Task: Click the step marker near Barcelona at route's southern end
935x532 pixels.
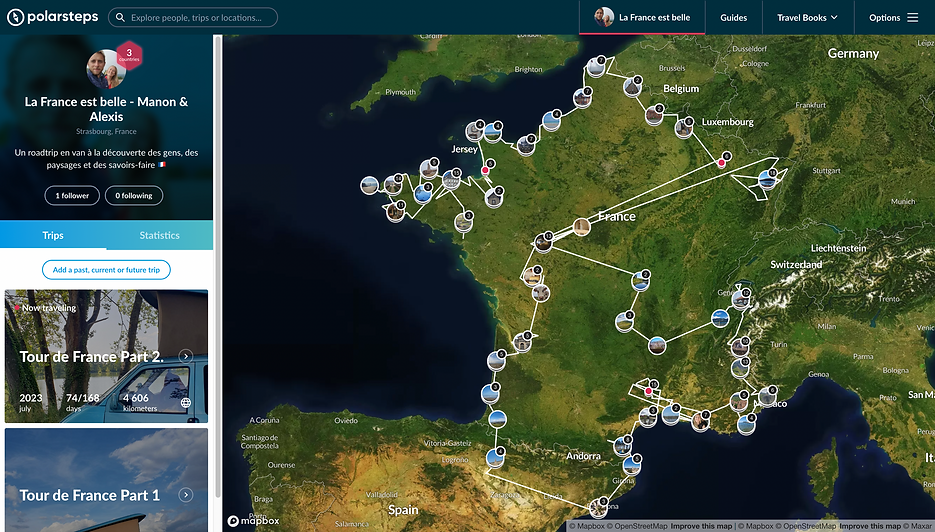Action: [x=598, y=508]
